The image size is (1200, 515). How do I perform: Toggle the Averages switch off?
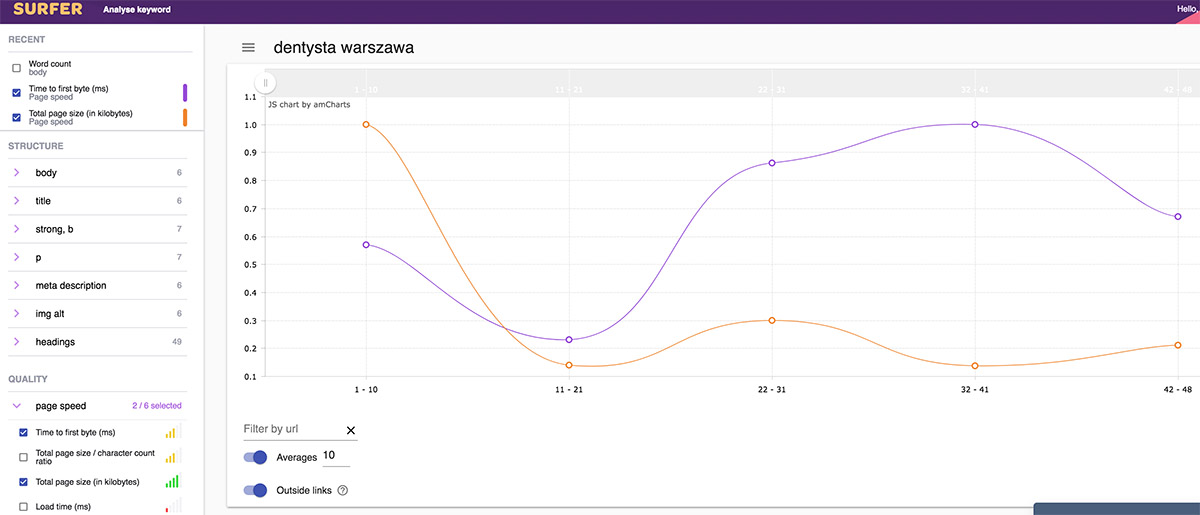pyautogui.click(x=256, y=457)
